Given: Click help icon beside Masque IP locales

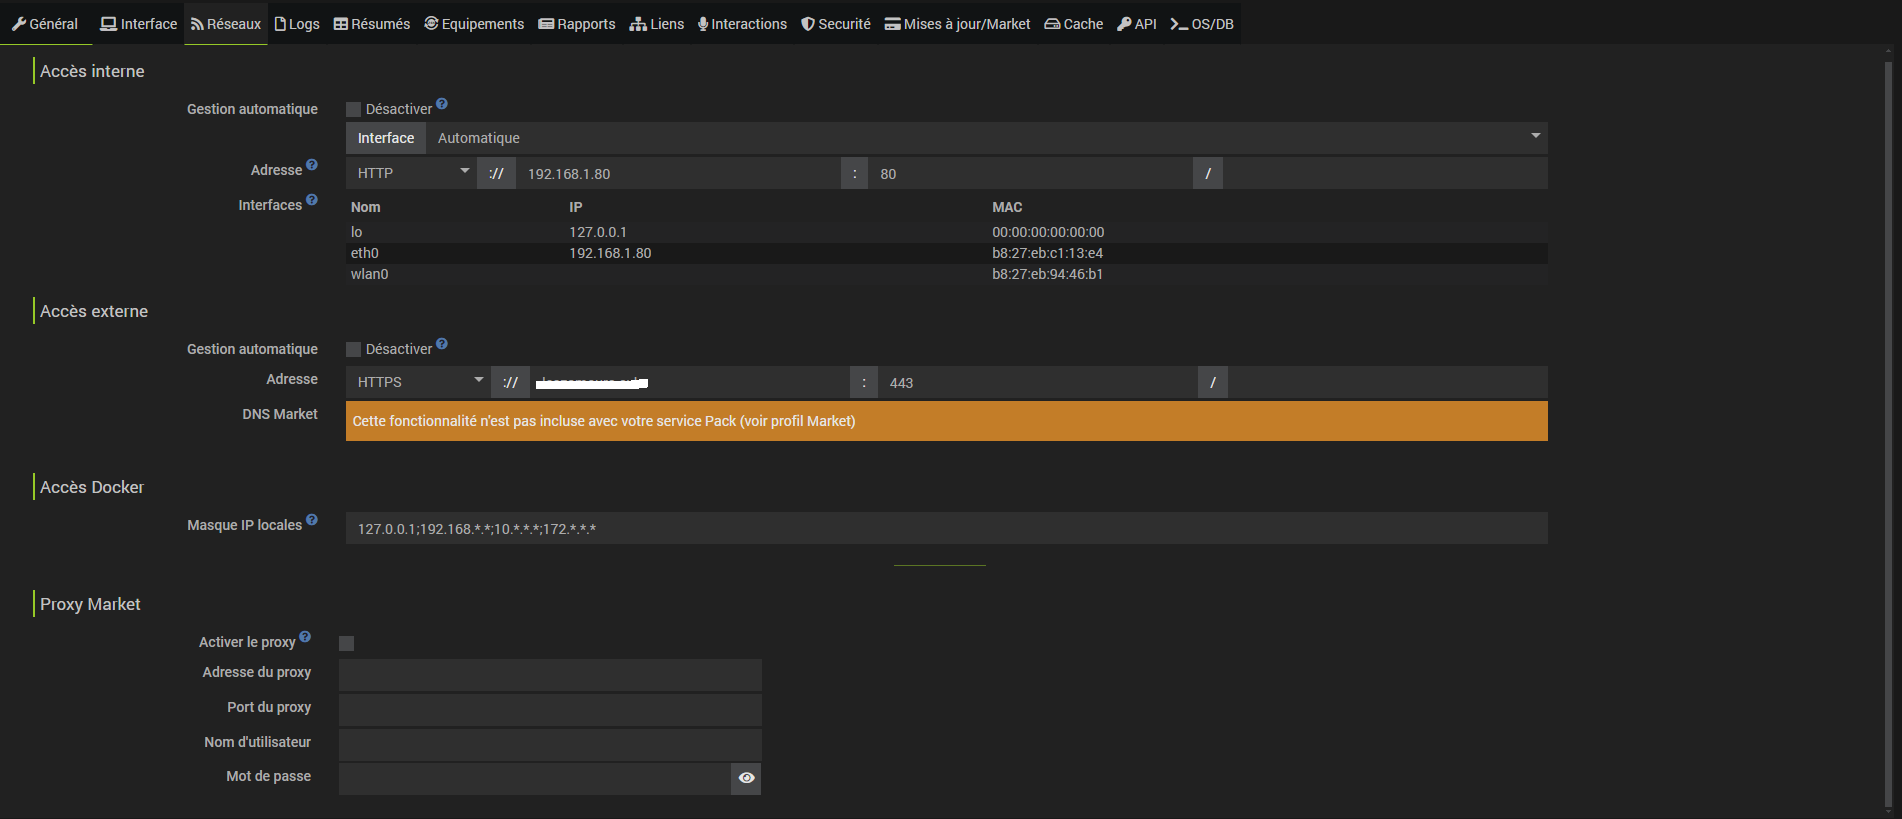Looking at the screenshot, I should [x=312, y=520].
